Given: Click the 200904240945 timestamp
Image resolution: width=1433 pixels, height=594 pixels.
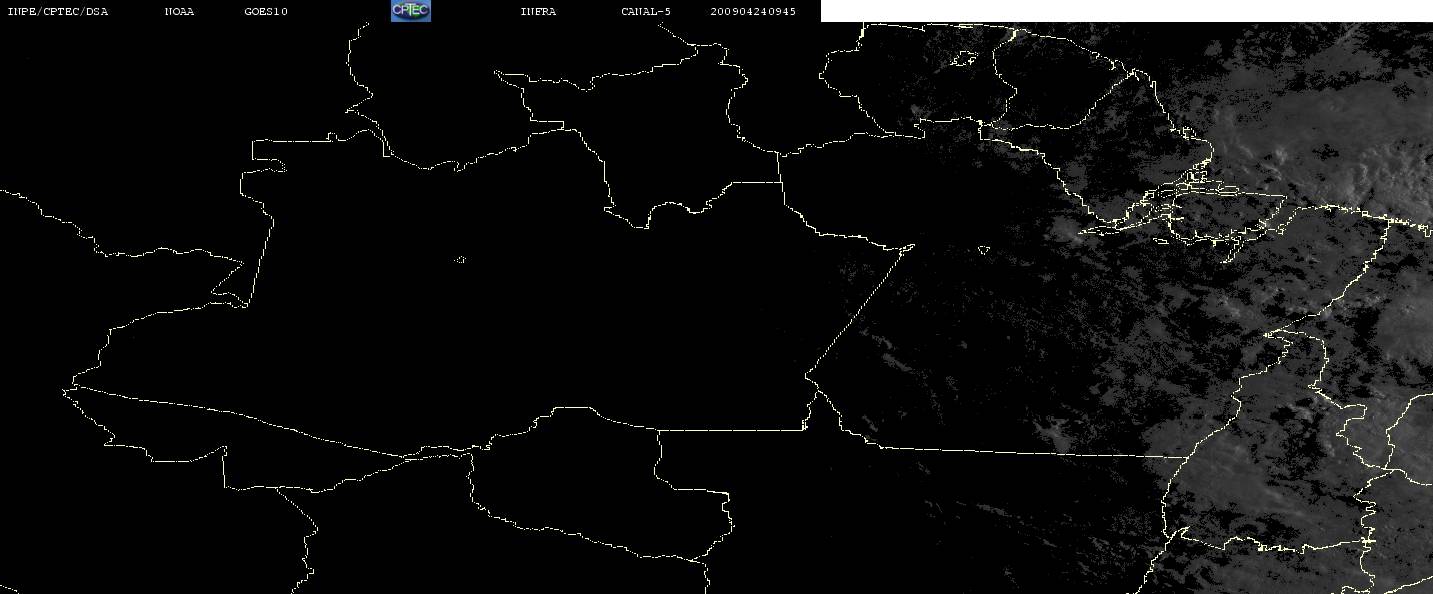Looking at the screenshot, I should tap(753, 12).
